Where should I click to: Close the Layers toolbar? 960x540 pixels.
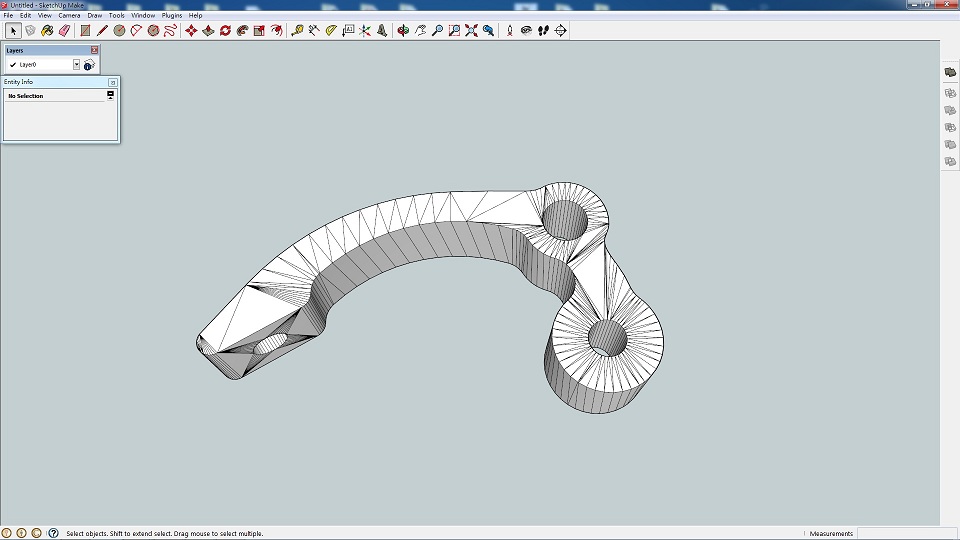pos(95,50)
